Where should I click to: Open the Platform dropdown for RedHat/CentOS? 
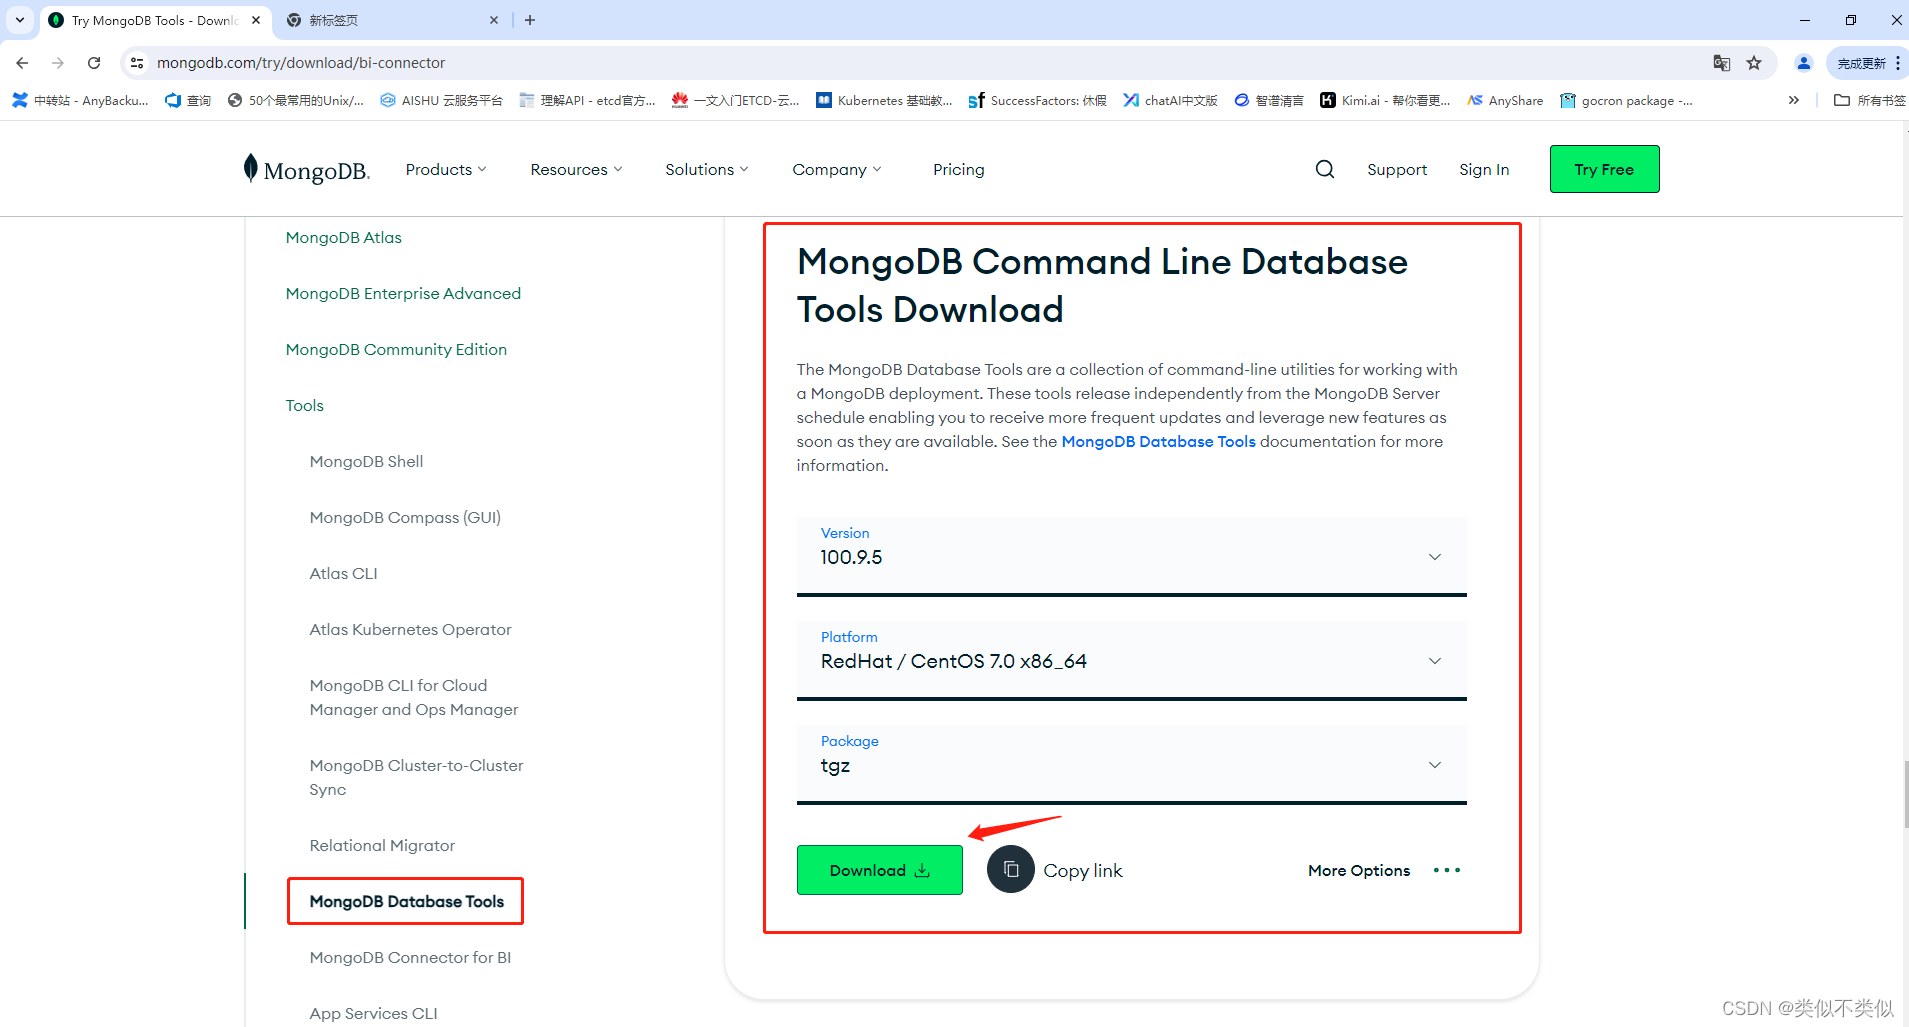tap(1434, 660)
